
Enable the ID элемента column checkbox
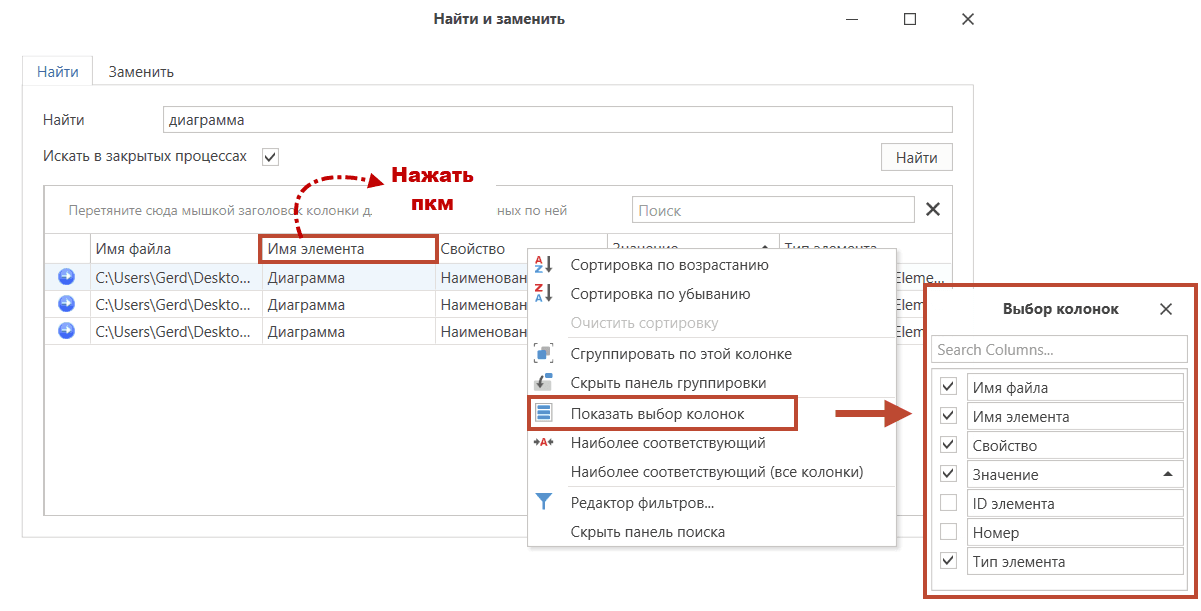[949, 502]
